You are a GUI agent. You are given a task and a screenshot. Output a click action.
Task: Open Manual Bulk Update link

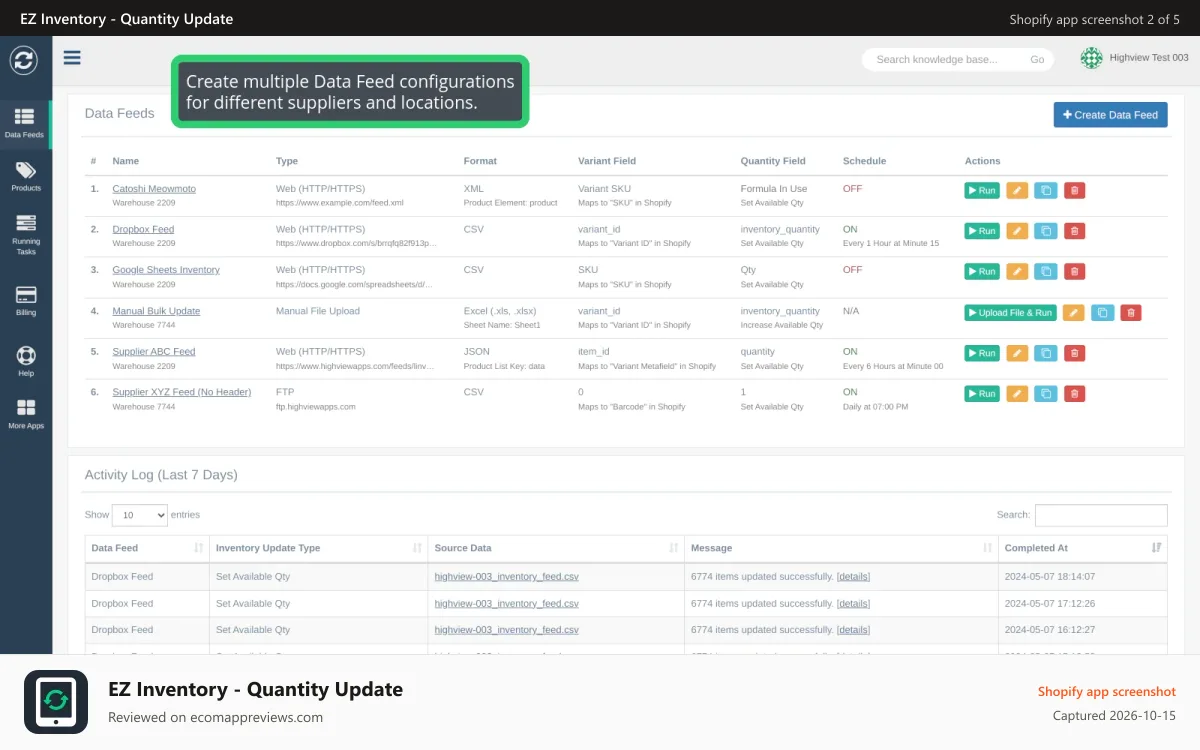(156, 311)
